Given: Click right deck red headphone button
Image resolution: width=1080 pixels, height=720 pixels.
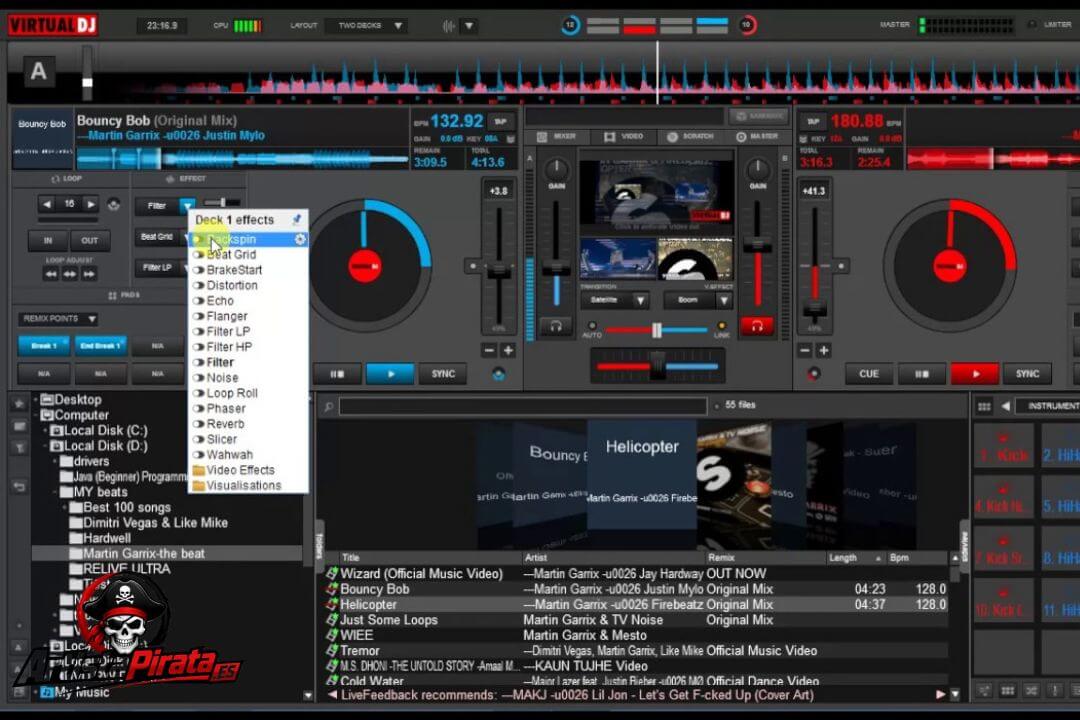Looking at the screenshot, I should click(x=757, y=326).
